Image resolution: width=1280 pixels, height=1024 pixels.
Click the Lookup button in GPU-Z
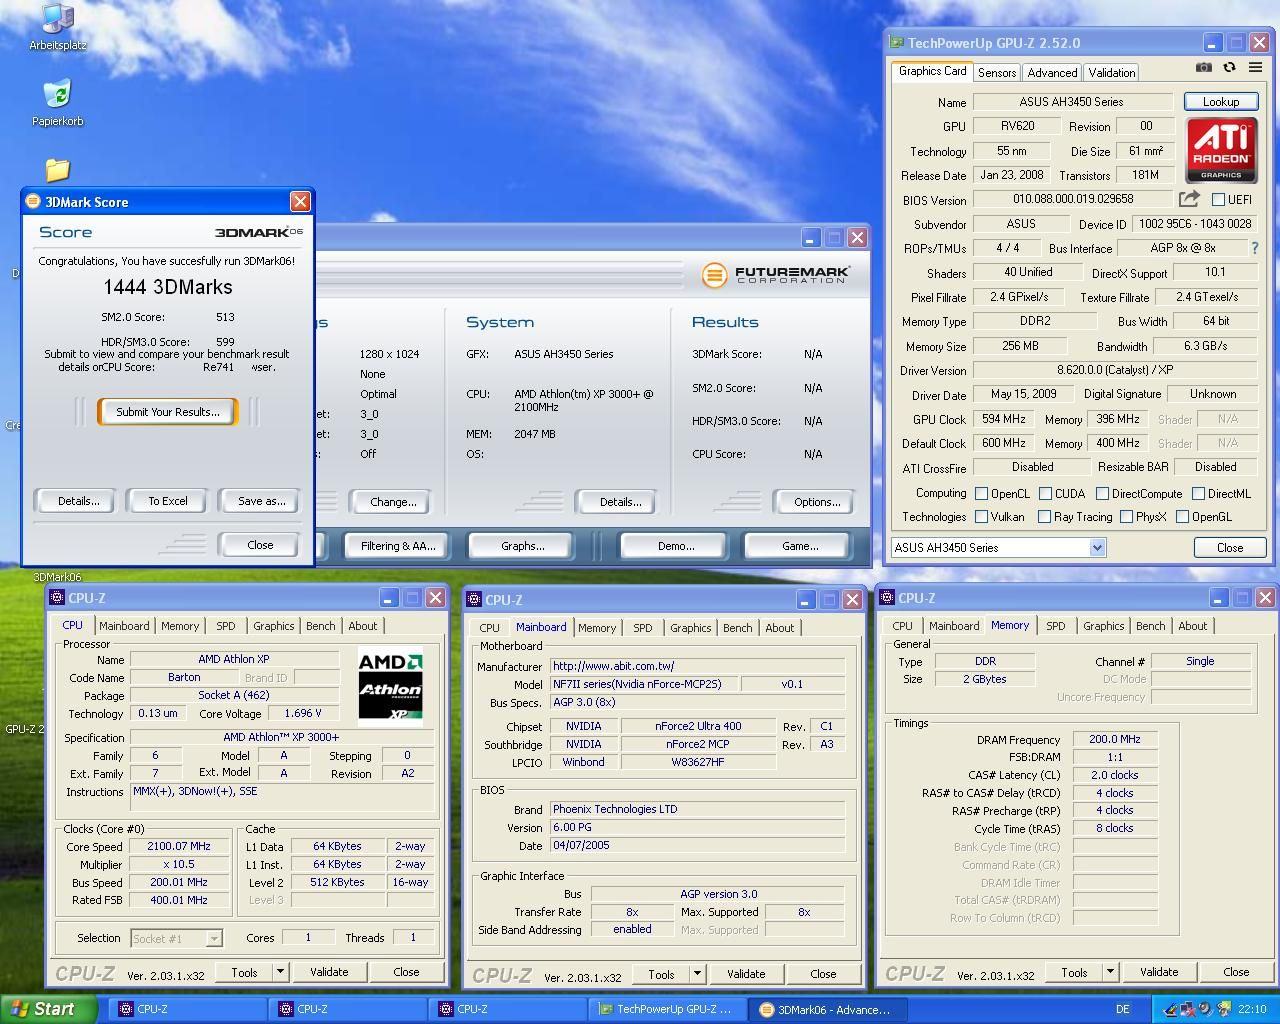[x=1220, y=101]
